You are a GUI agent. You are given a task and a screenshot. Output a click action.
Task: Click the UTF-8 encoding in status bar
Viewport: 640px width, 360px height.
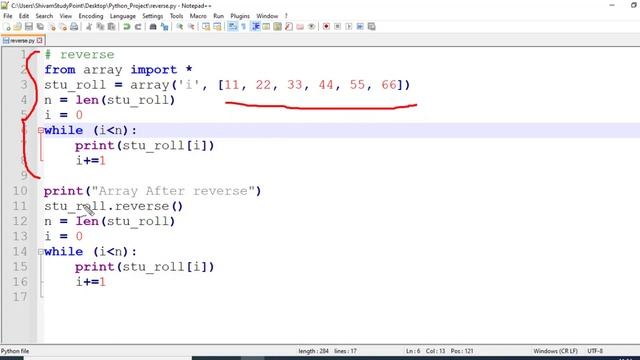tap(595, 351)
